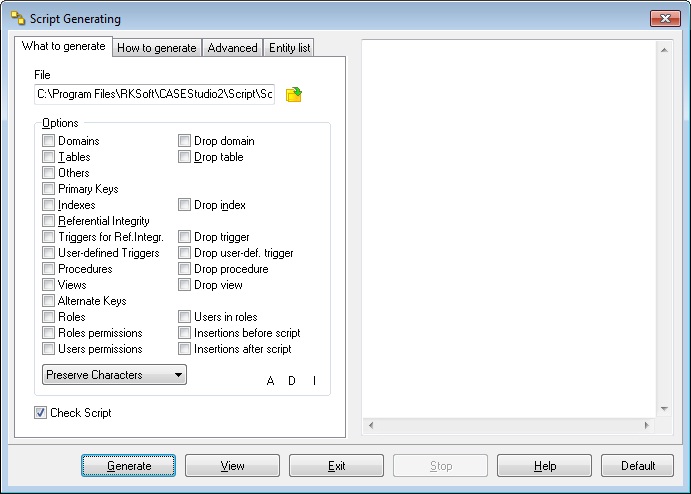Click the View button
The height and width of the screenshot is (494, 691).
[x=232, y=466]
